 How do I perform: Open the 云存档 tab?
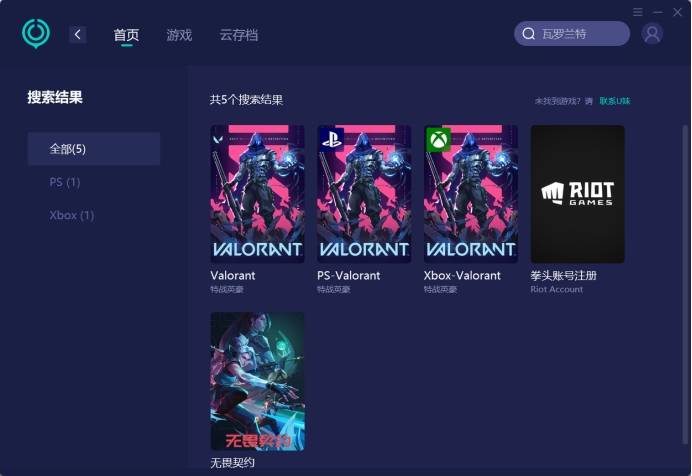coord(238,35)
